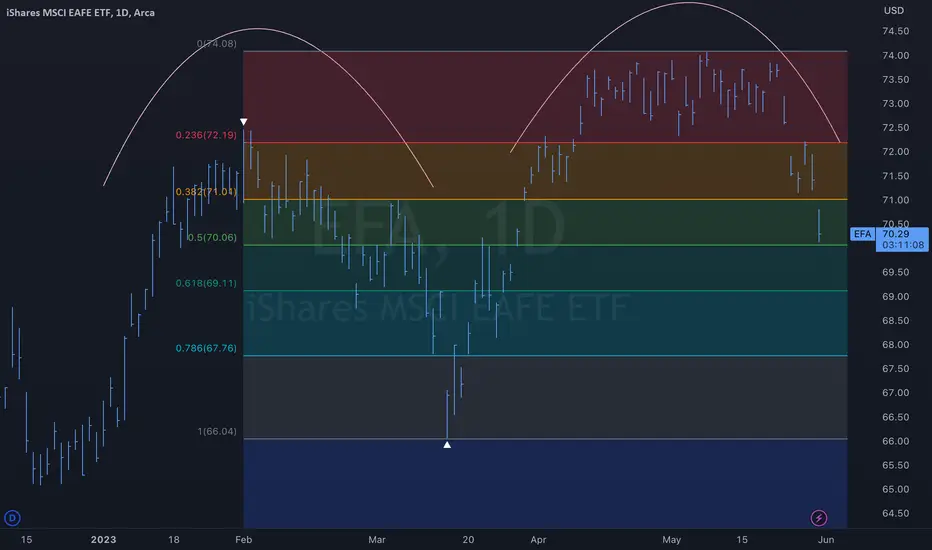Viewport: 932px width, 550px height.
Task: Click the 0(74.08) Fibonacci level label
Action: point(216,43)
